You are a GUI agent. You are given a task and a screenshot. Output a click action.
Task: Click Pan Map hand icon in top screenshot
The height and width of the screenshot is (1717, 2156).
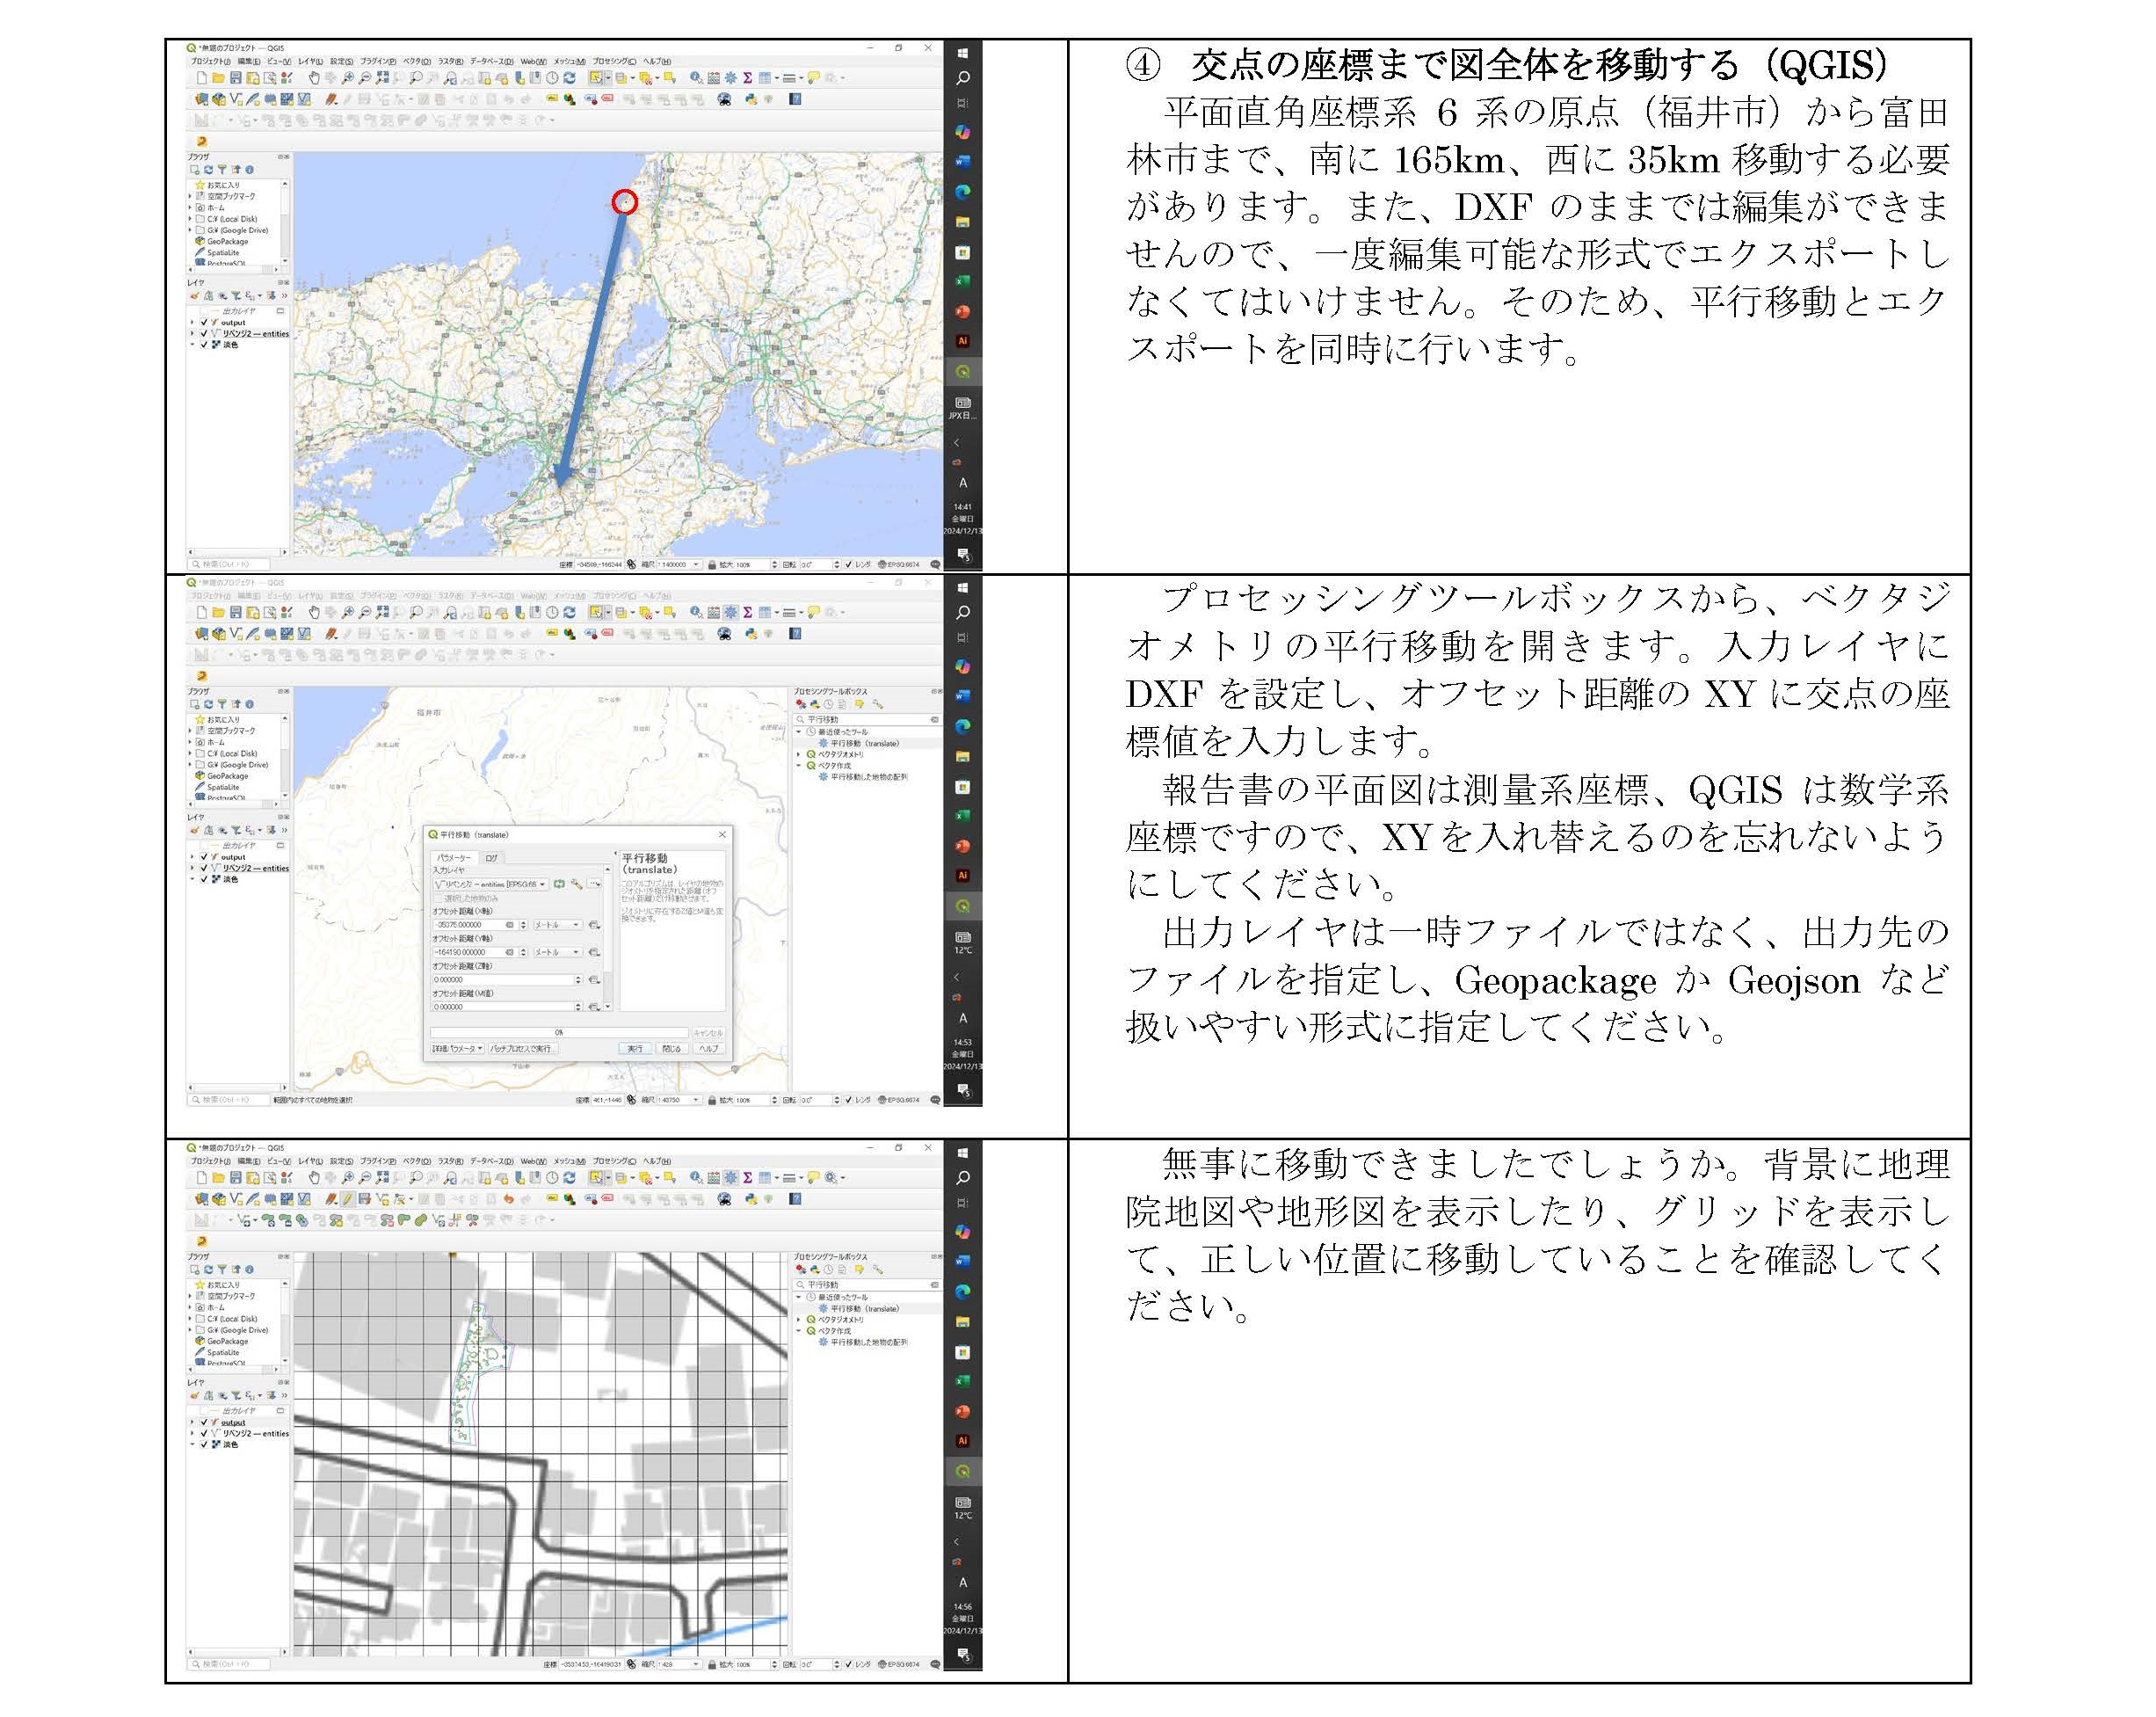tap(313, 77)
